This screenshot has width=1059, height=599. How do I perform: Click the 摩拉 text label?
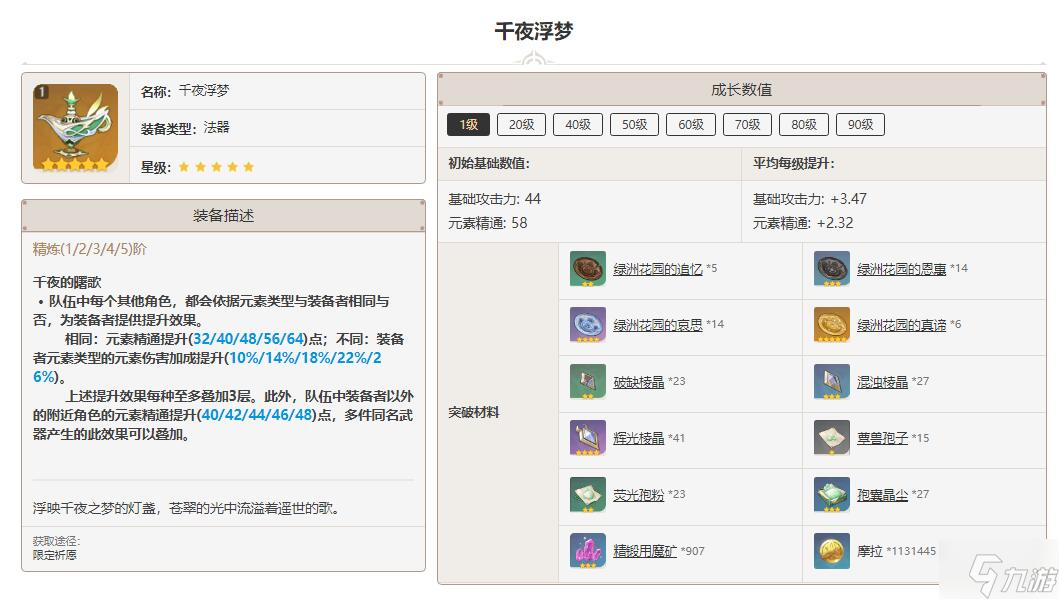coord(870,550)
